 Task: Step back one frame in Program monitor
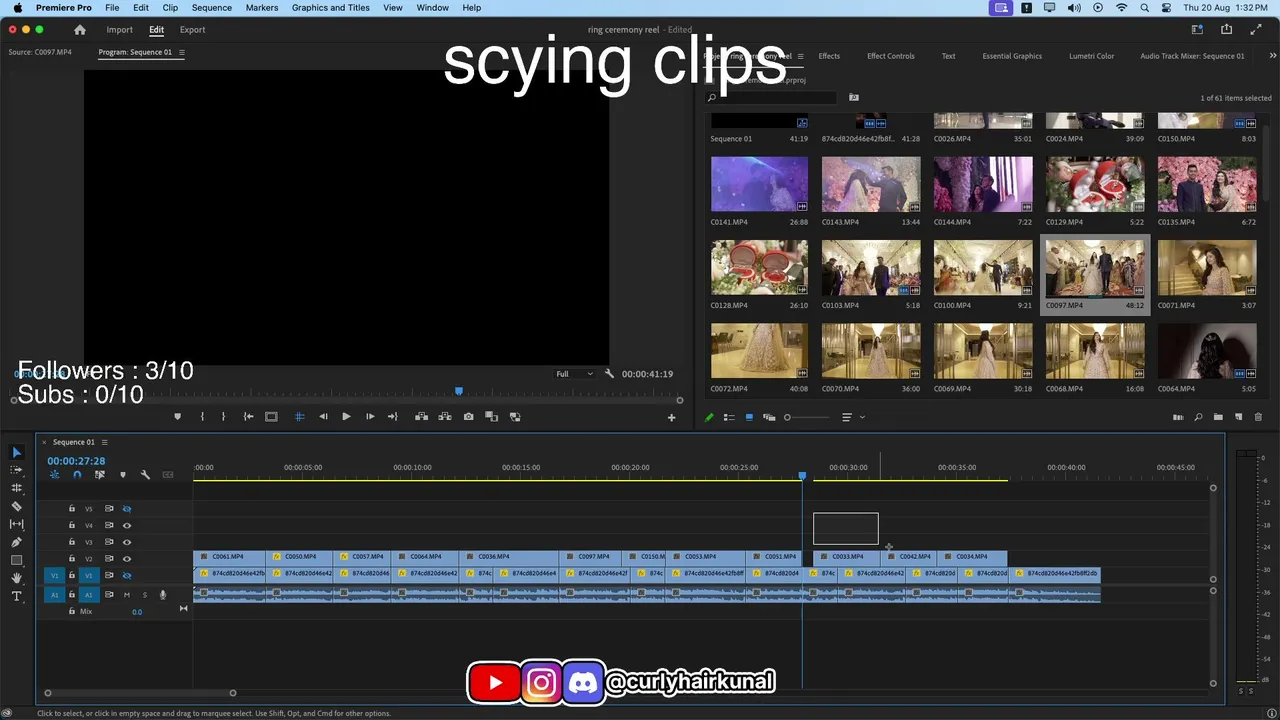click(323, 417)
